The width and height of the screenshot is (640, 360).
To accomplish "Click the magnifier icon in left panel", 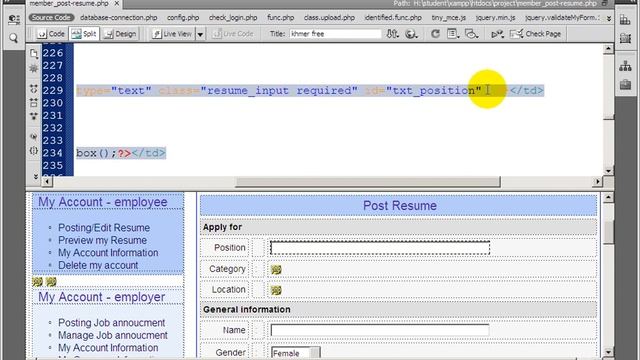I will (x=13, y=38).
